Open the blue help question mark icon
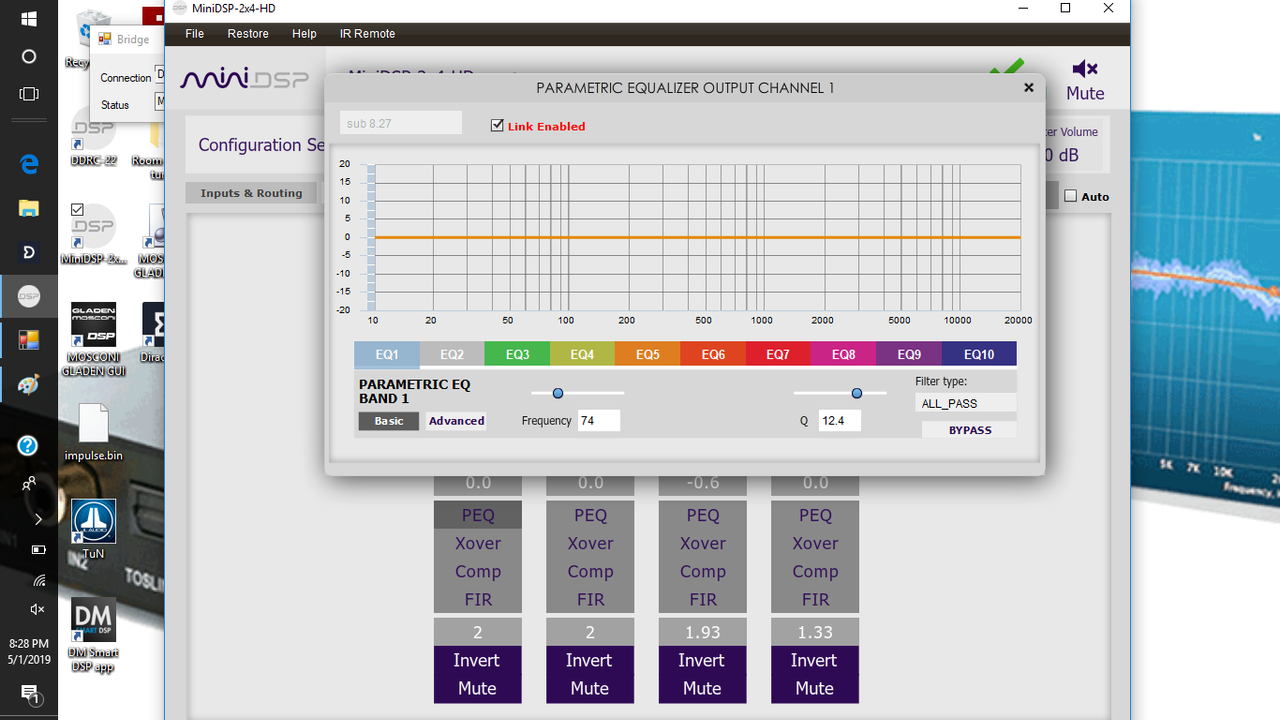Screen dimensions: 1280x720 28,446
